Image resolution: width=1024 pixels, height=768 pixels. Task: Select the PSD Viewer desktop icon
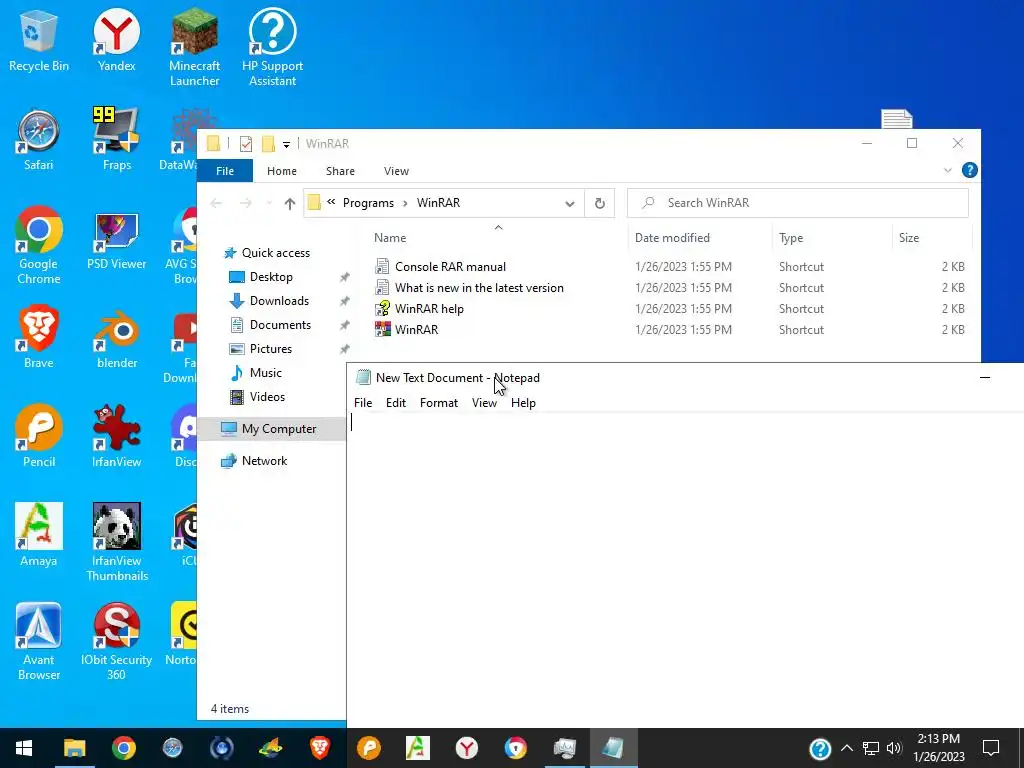click(x=116, y=239)
